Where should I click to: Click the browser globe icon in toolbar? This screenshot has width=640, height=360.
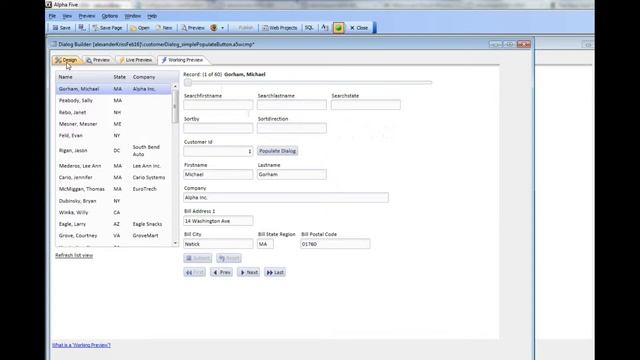(213, 28)
